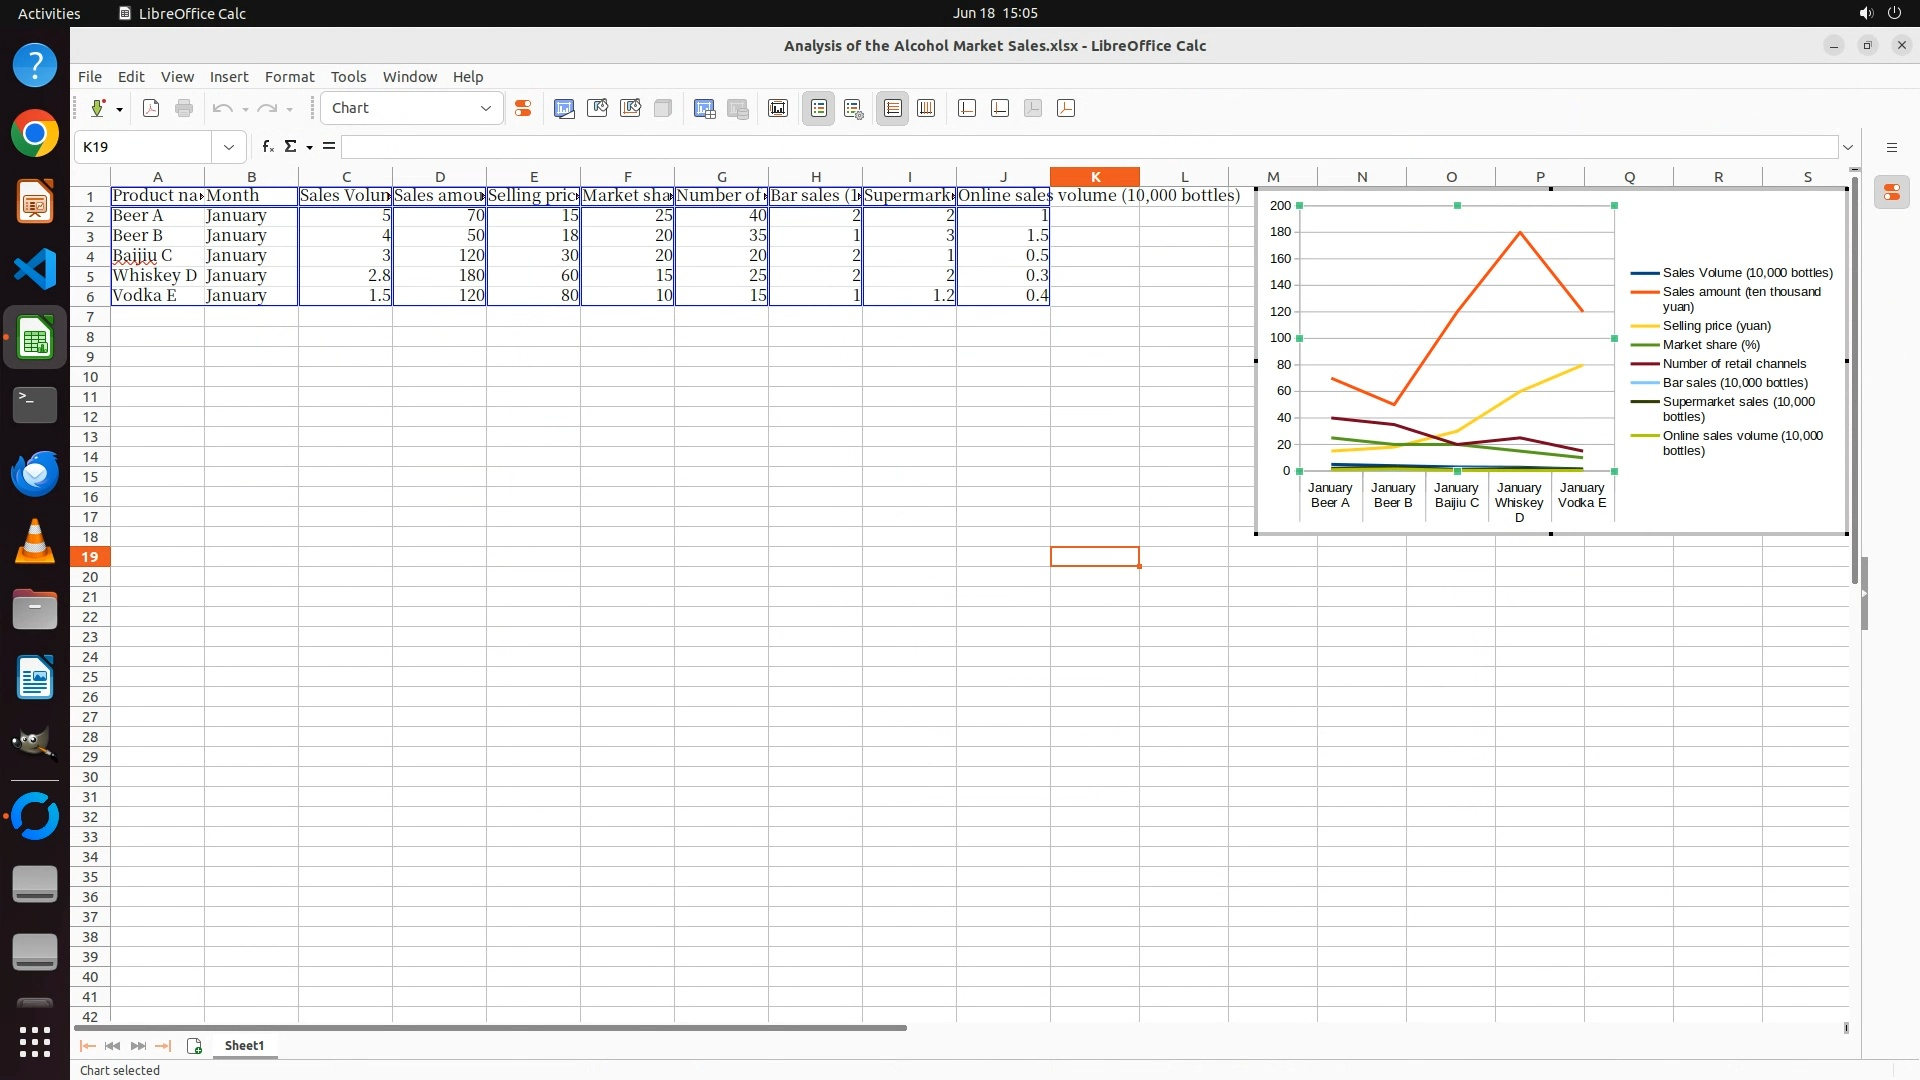Click the Export as PDF icon

(x=151, y=108)
